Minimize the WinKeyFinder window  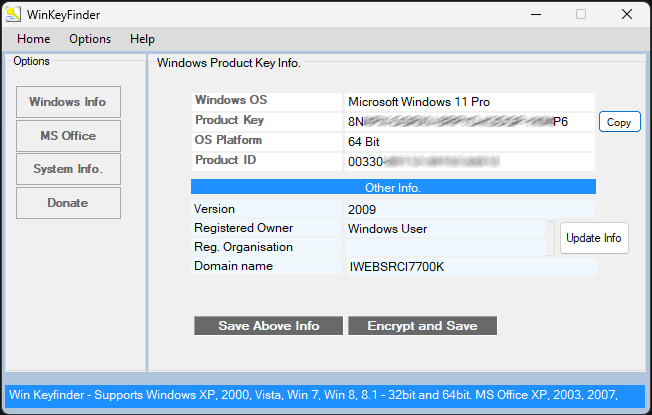click(x=536, y=15)
